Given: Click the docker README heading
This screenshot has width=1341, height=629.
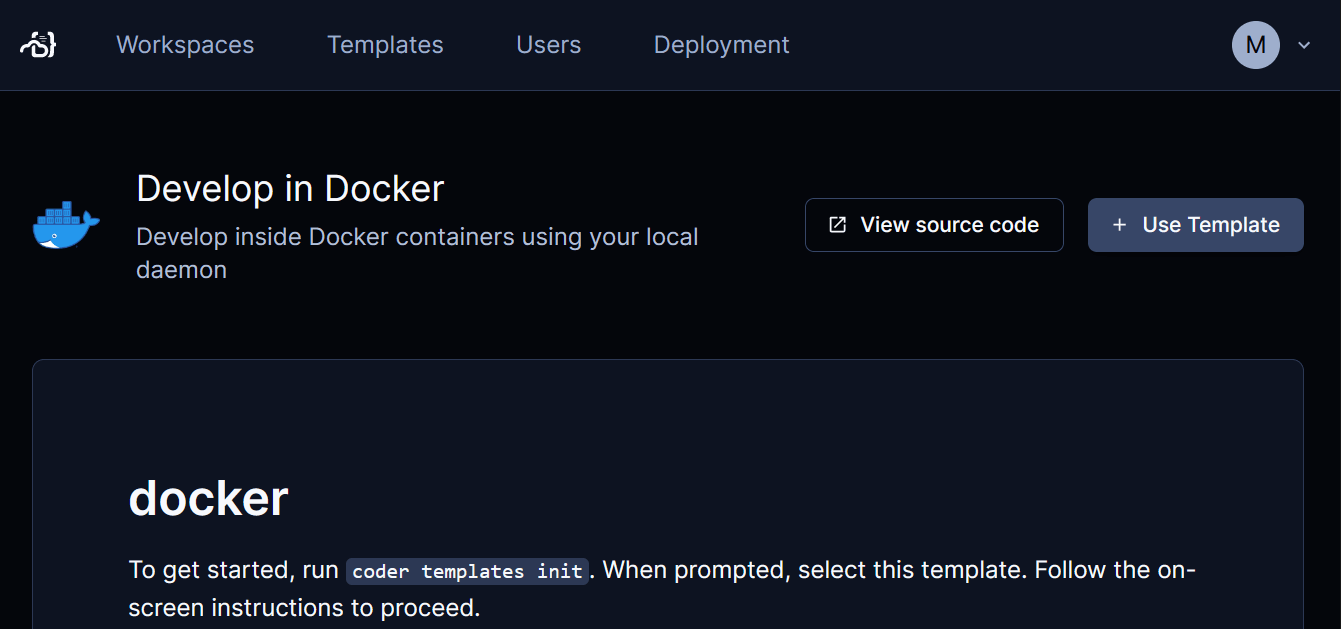Looking at the screenshot, I should click(x=209, y=498).
